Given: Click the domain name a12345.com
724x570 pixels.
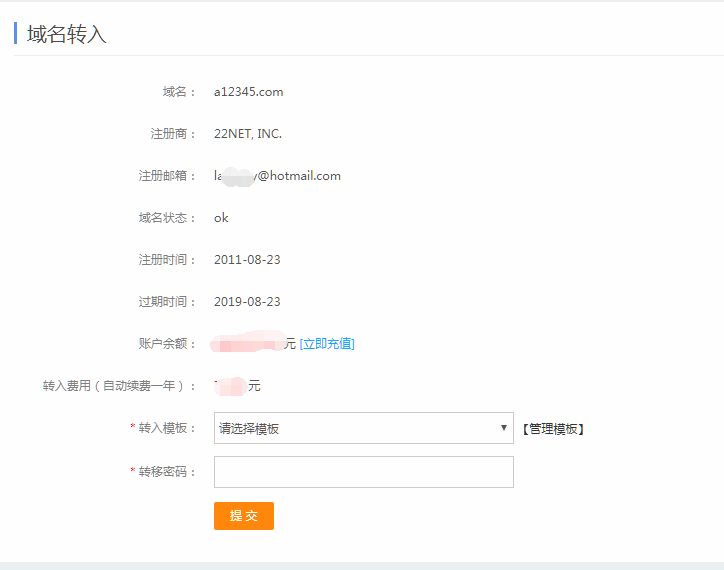Looking at the screenshot, I should pos(248,92).
